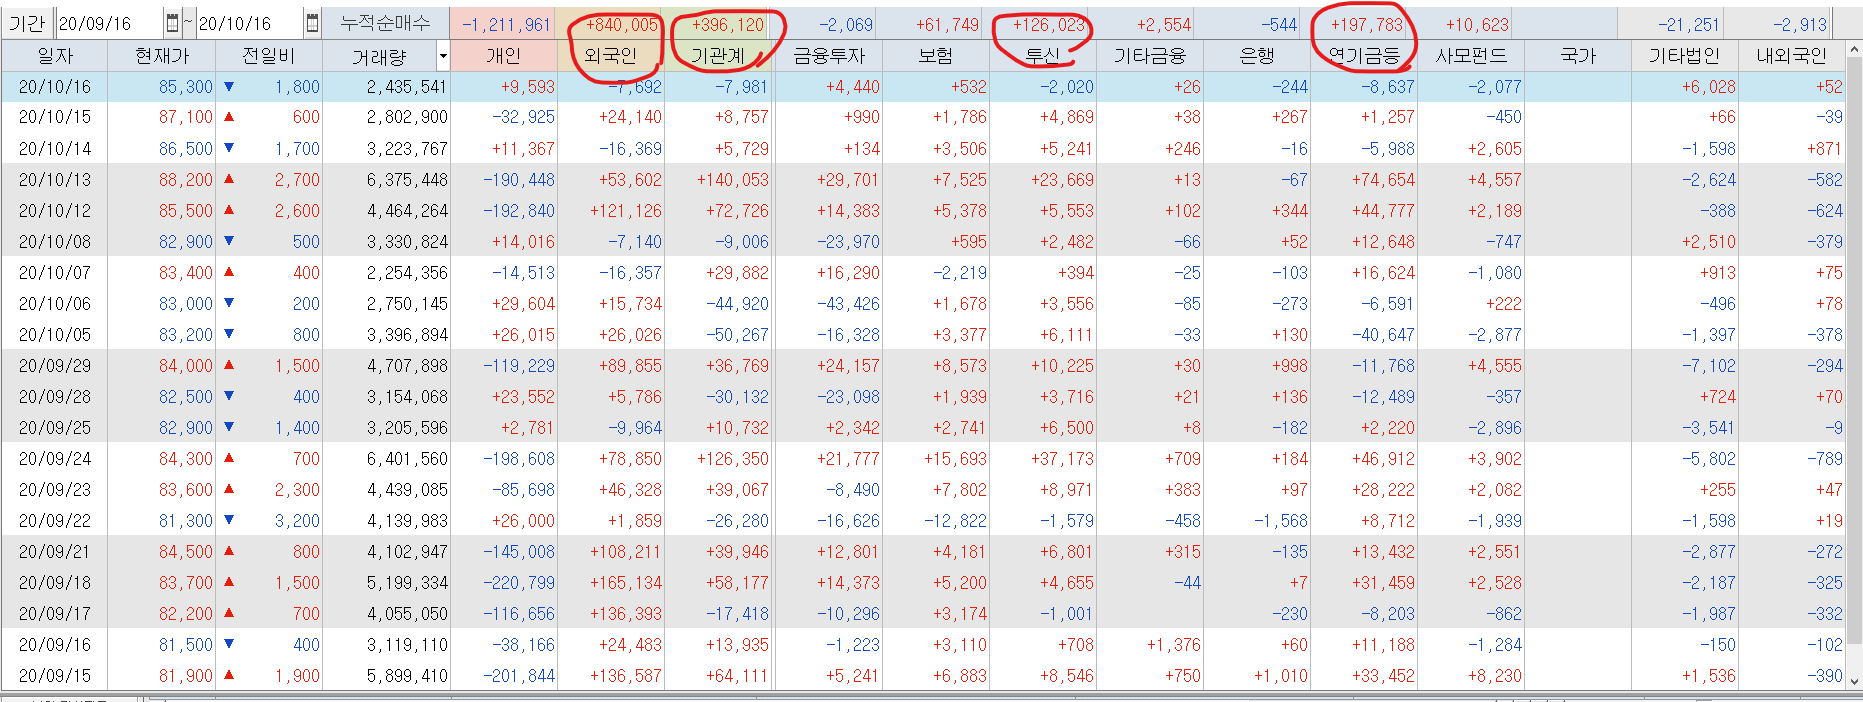Click the 내외국인 value +871
1863x702 pixels.
point(1824,149)
